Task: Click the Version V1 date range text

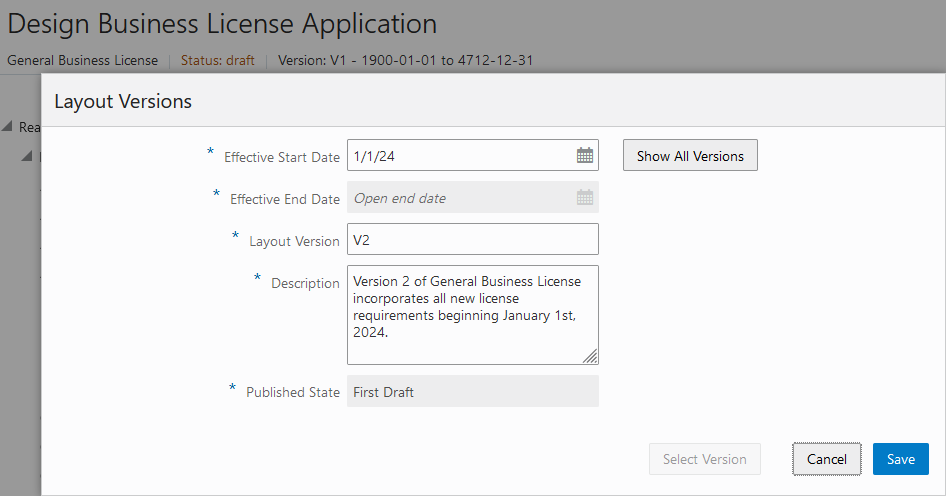Action: [x=405, y=60]
